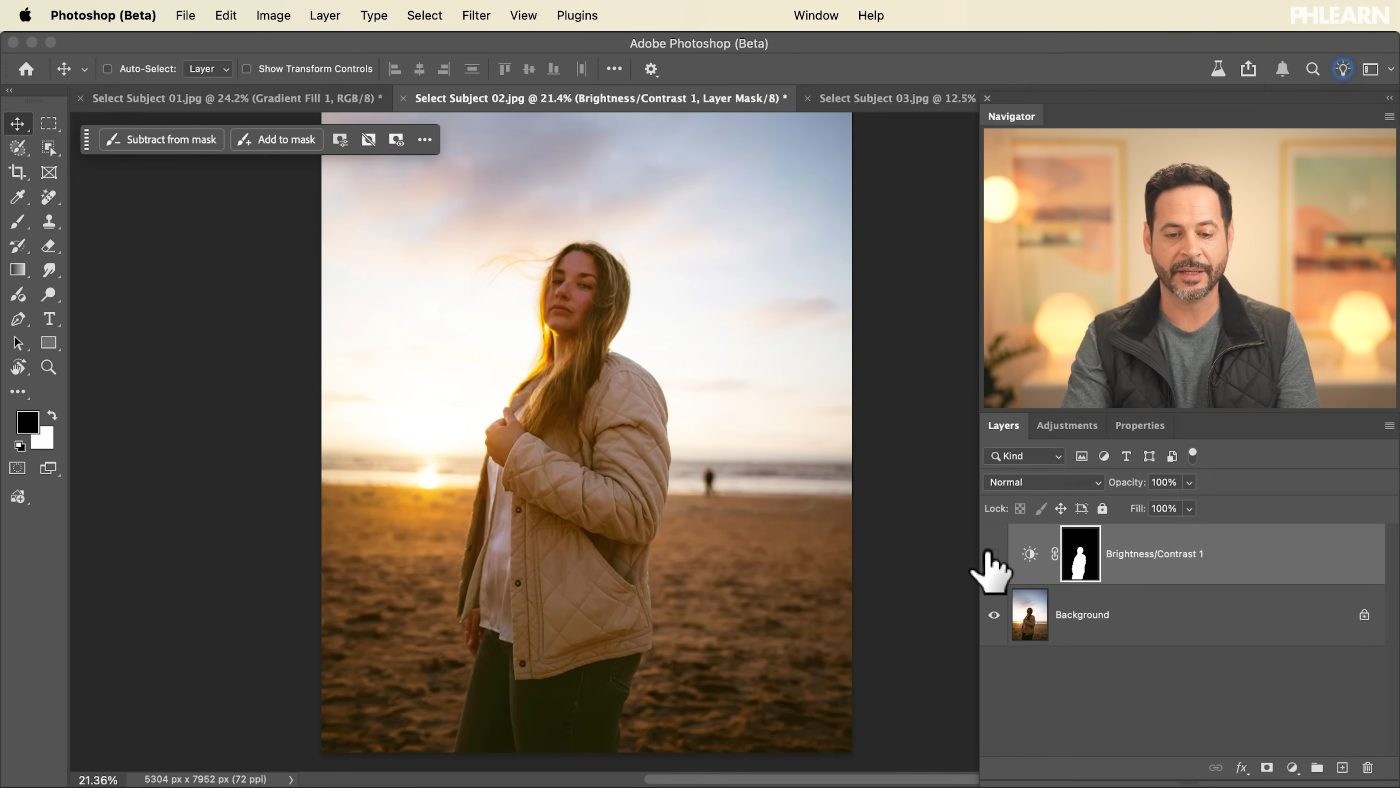Open the Search magnifier in top right
Viewport: 1400px width, 788px height.
1312,69
